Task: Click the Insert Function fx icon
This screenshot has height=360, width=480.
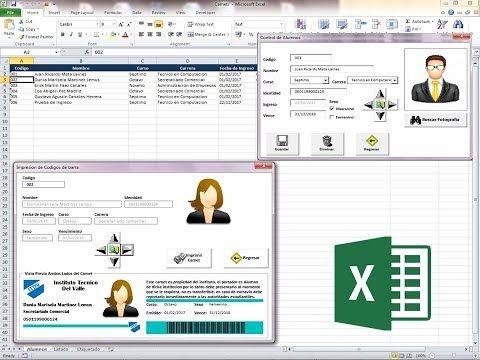Action: coord(87,52)
